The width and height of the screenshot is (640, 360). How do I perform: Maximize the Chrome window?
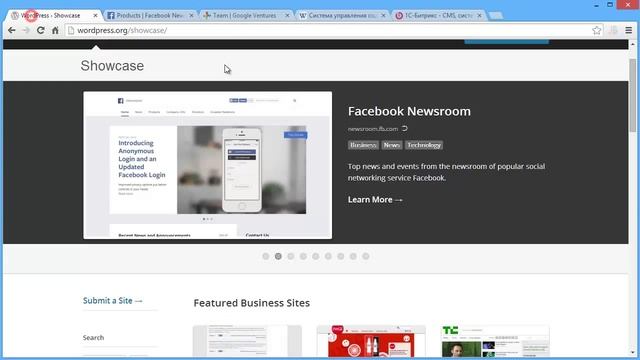[x=610, y=5]
